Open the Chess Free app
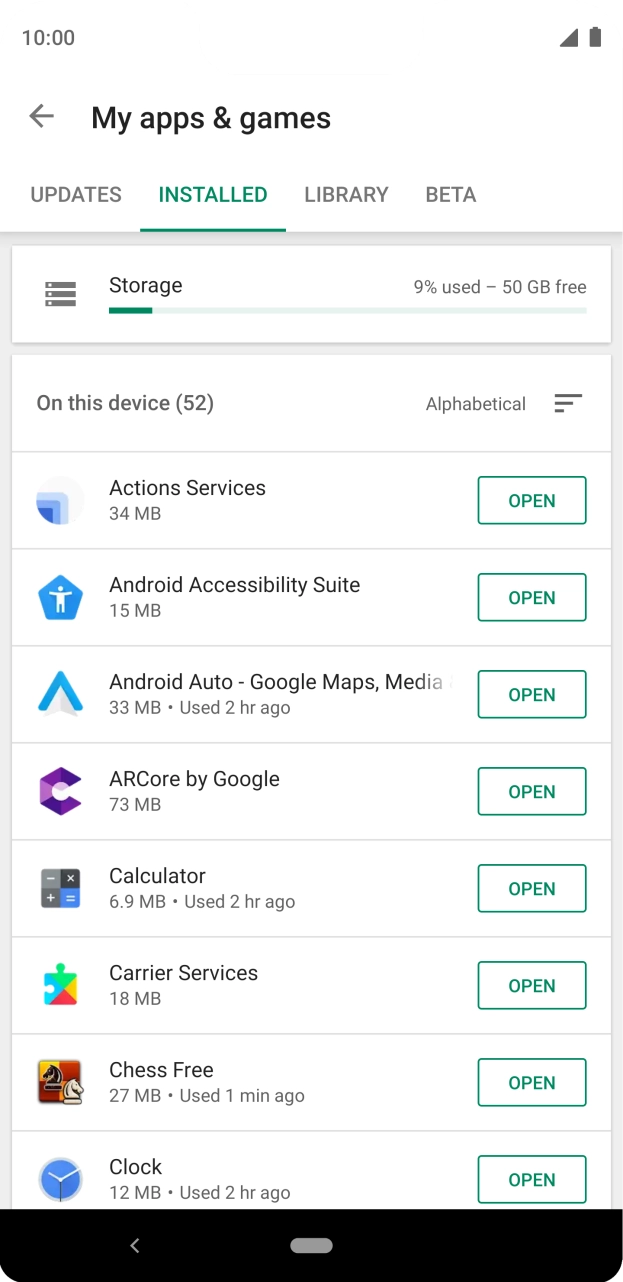623x1282 pixels. tap(531, 1082)
